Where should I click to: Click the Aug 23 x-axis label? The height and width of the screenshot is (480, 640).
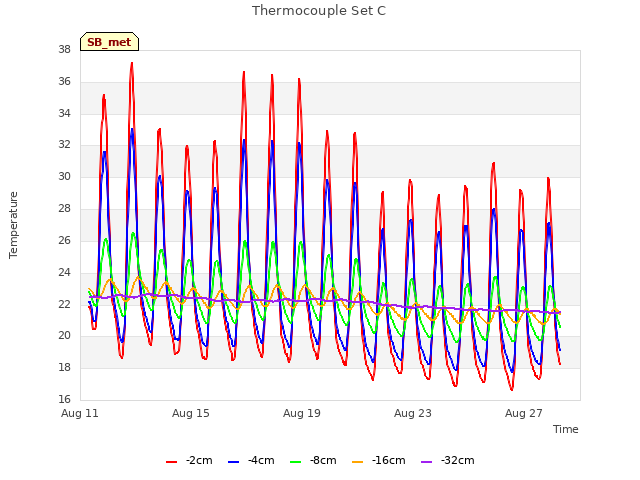pyautogui.click(x=413, y=413)
